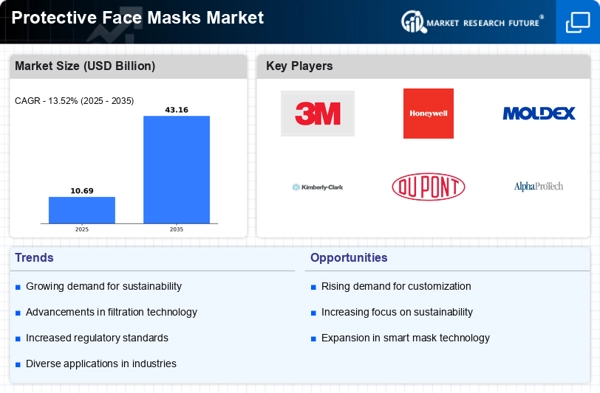Select 'Increased regulatory standards' item
This screenshot has height=393, width=600.
pos(97,338)
